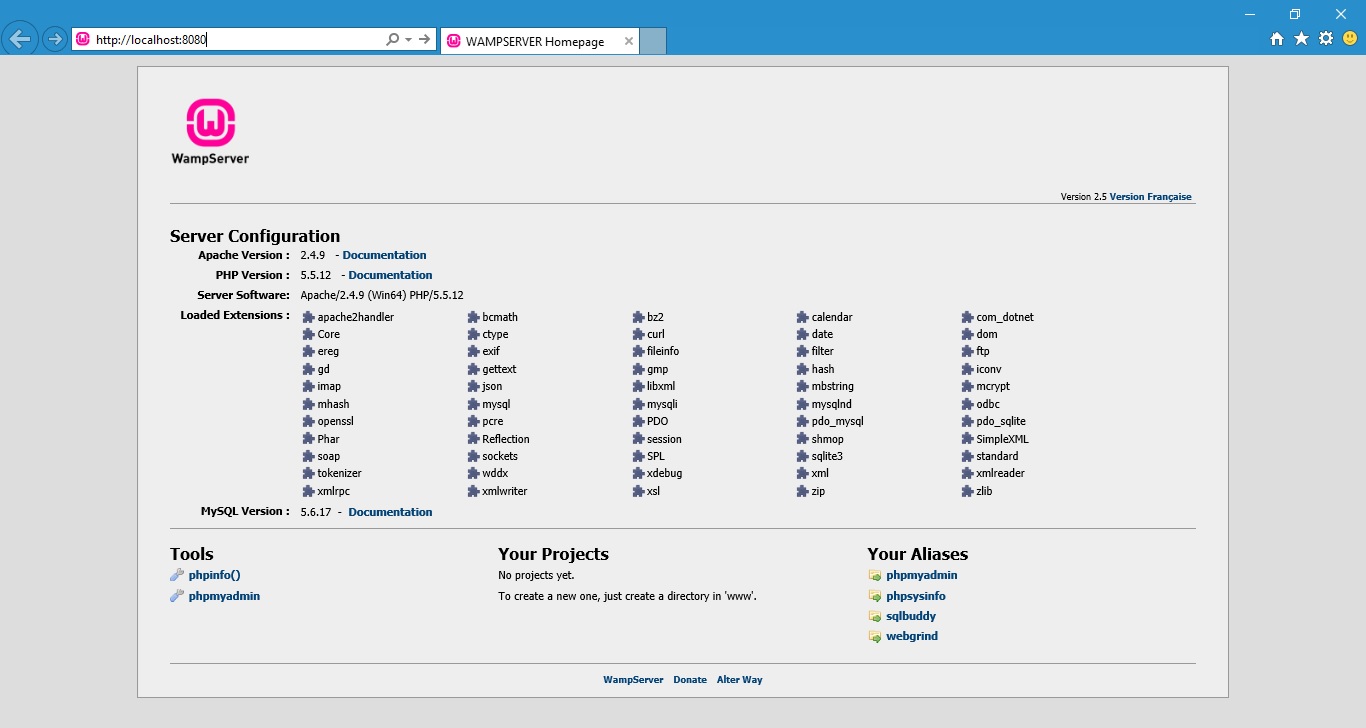Click the site favicon in address bar
Screen dimensions: 1366x728
pyautogui.click(x=83, y=39)
